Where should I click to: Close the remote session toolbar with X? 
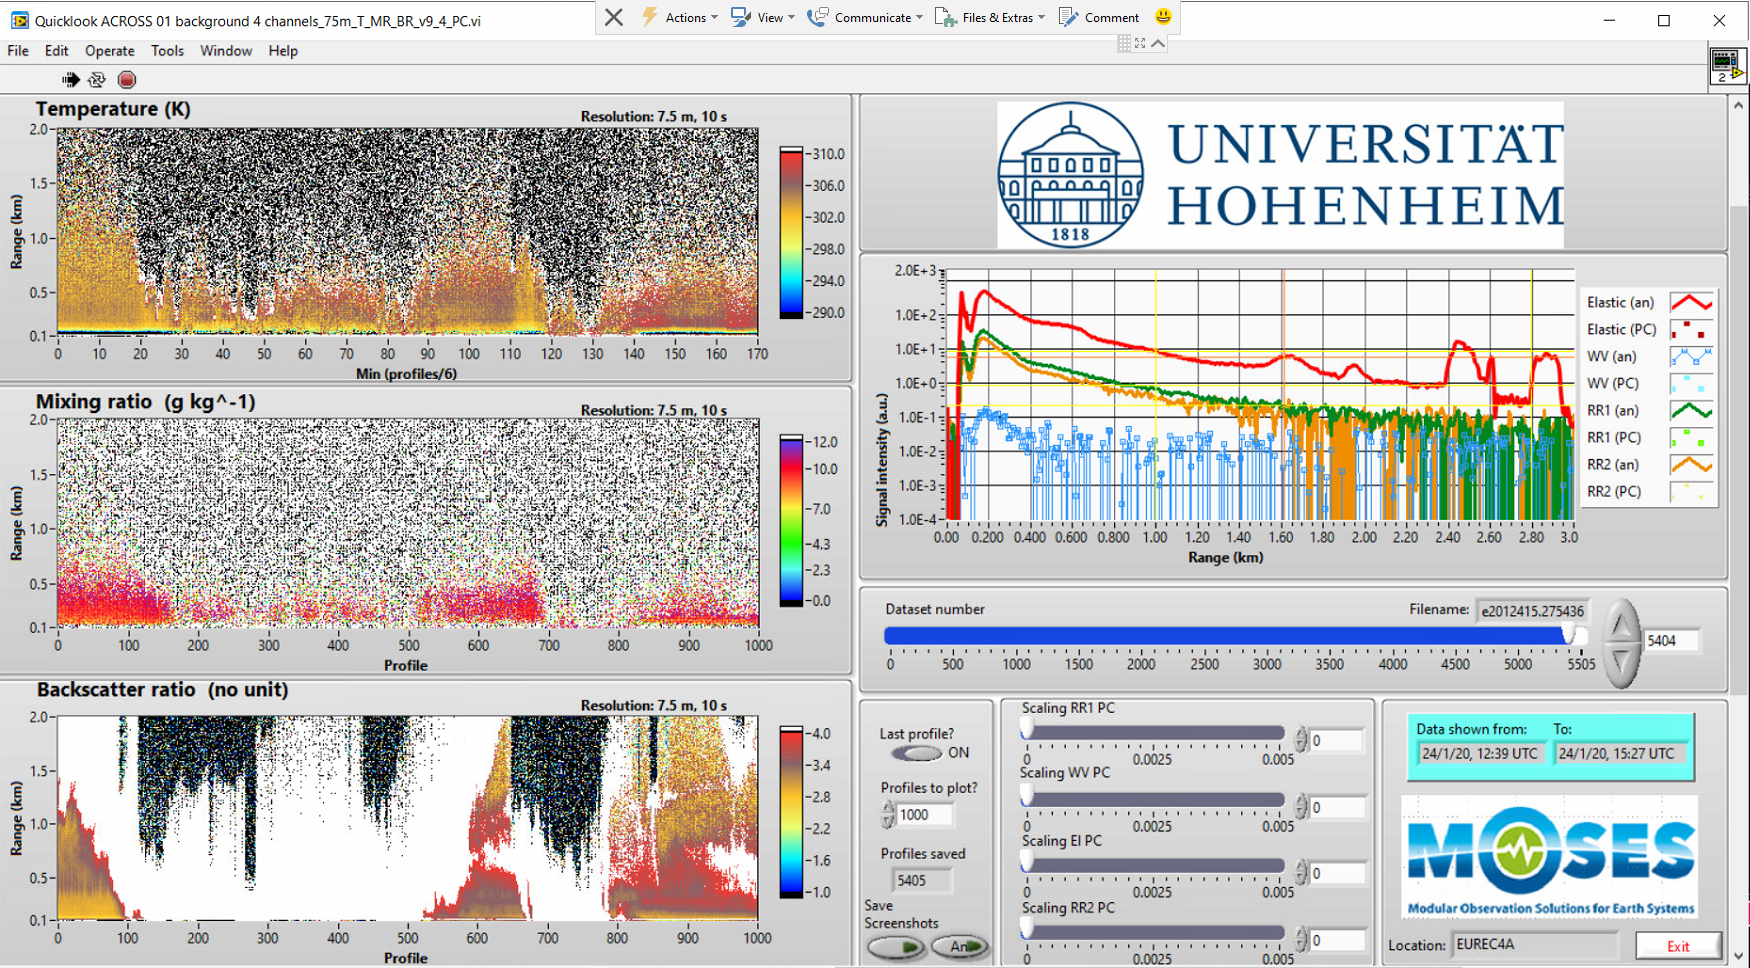tap(614, 17)
